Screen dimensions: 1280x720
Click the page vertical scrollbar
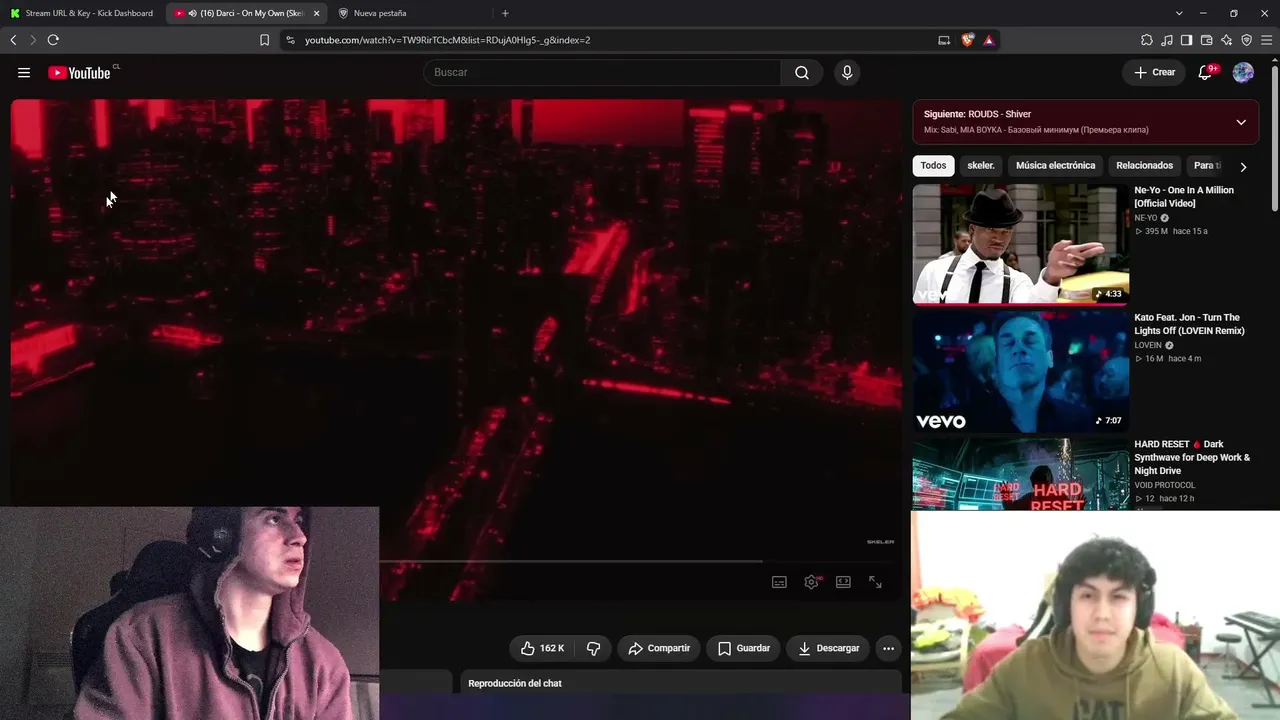[x=1274, y=136]
